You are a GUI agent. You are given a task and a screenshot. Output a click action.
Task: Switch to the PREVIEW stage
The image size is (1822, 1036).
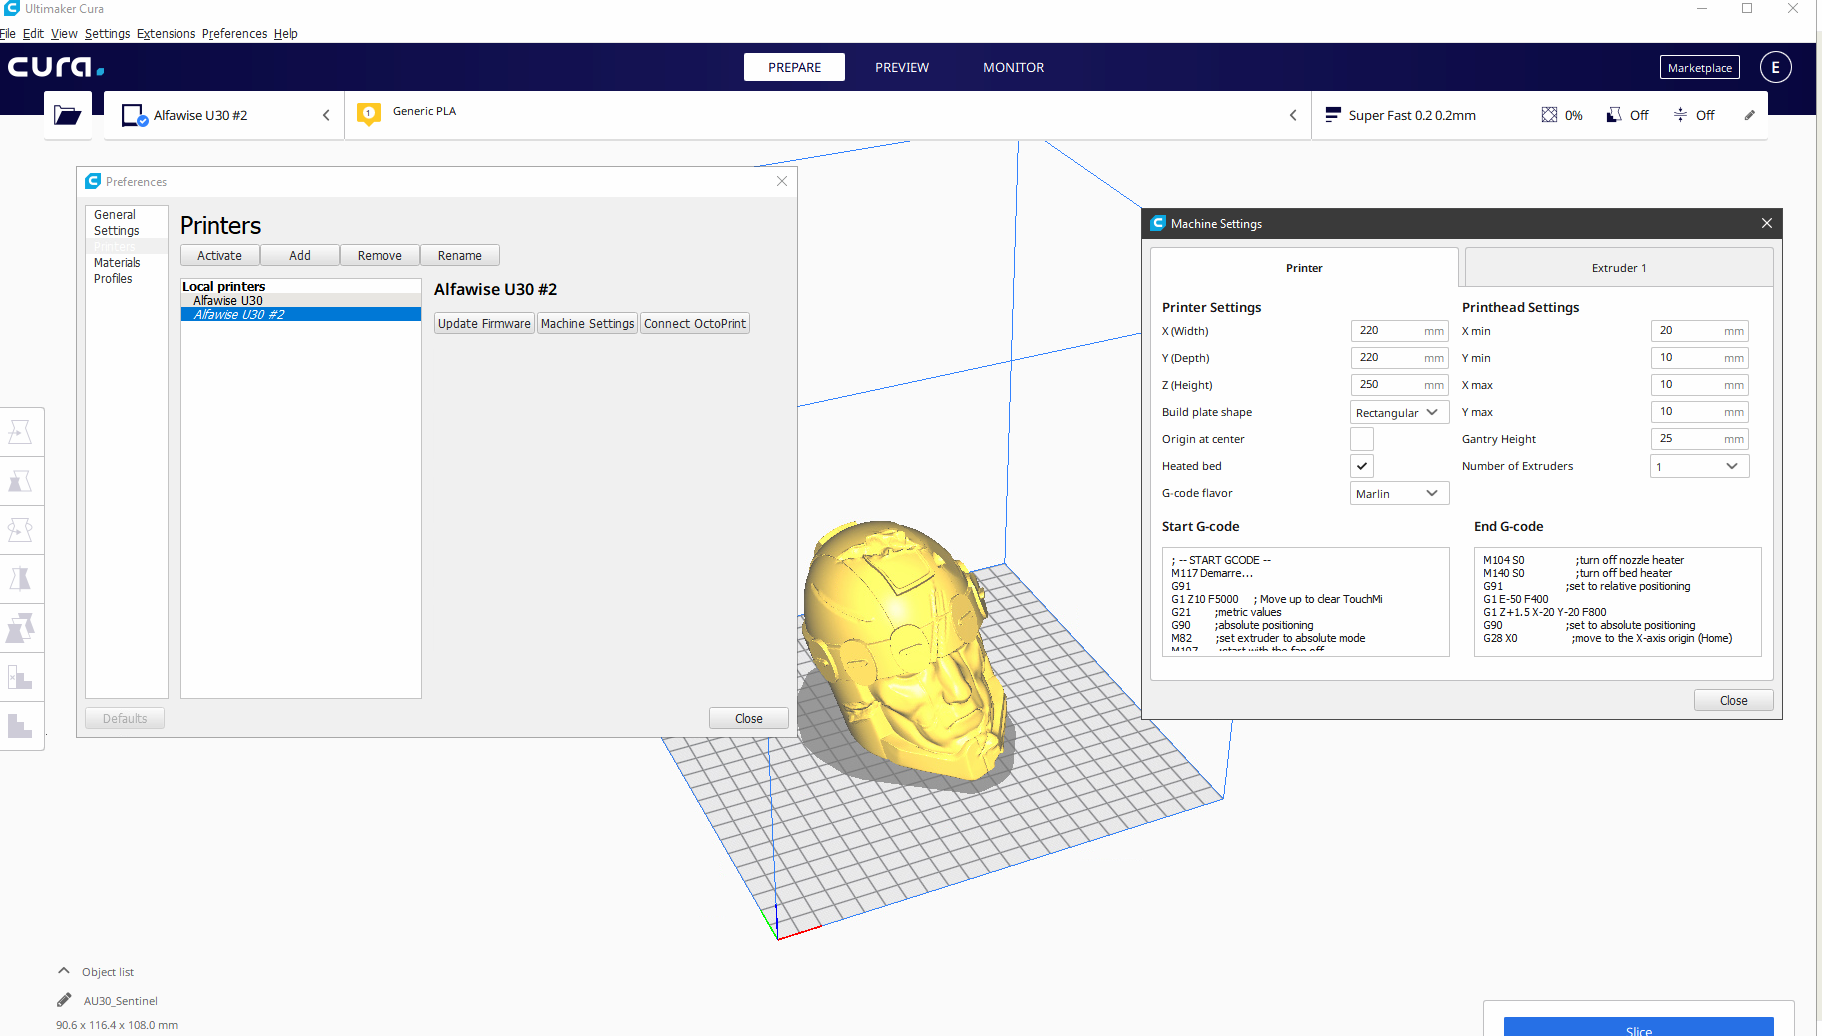(x=902, y=67)
